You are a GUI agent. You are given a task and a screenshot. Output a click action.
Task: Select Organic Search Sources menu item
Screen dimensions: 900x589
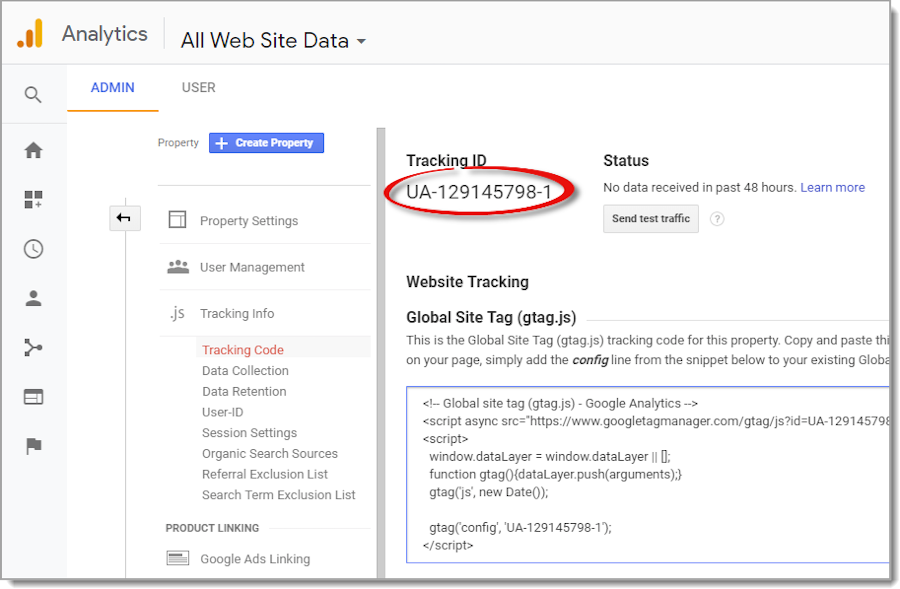tap(270, 453)
